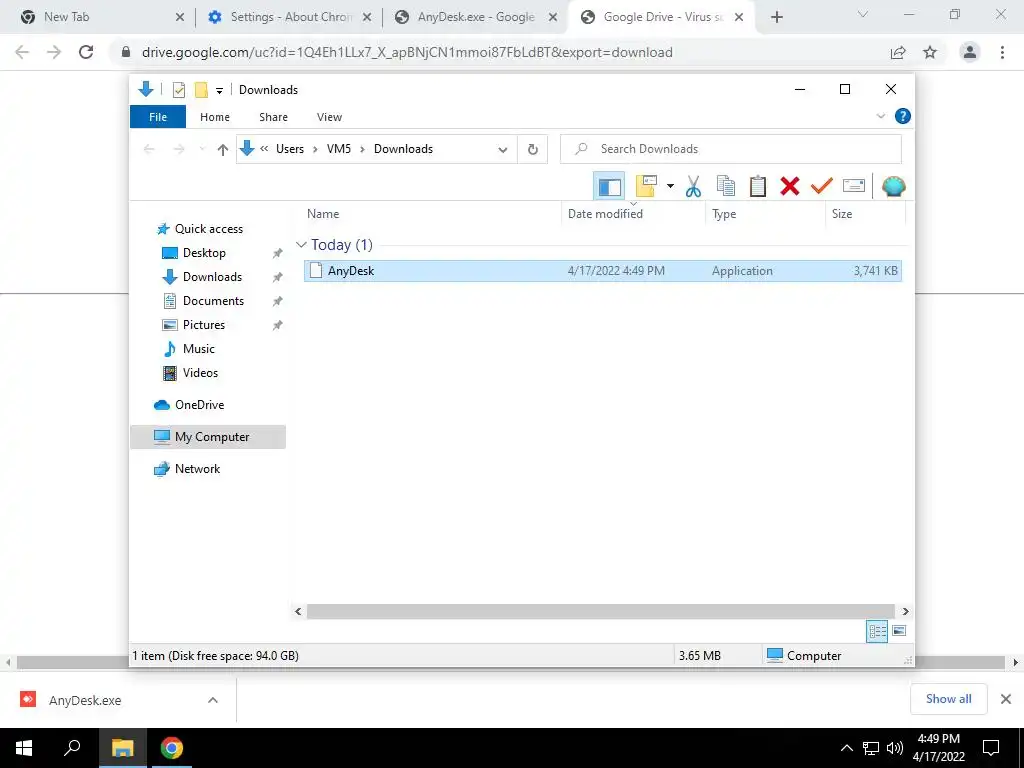Toggle the navigation pane button in Explorer toolbar
Image resolution: width=1024 pixels, height=768 pixels.
[609, 186]
